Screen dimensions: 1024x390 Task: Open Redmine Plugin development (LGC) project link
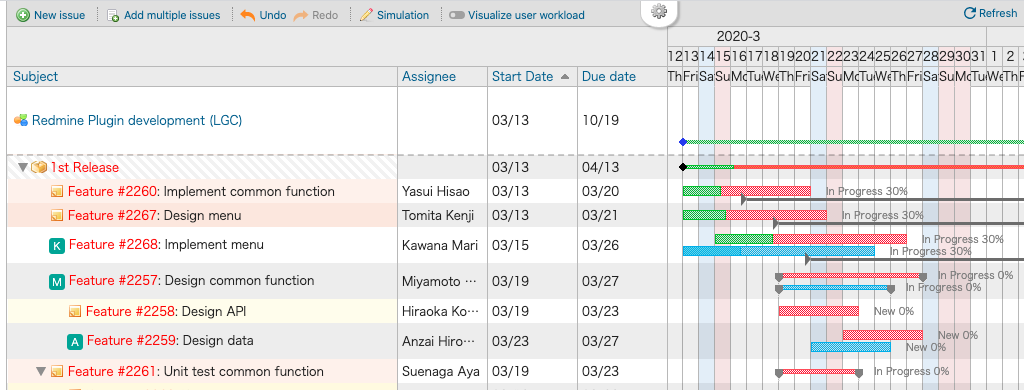click(136, 120)
